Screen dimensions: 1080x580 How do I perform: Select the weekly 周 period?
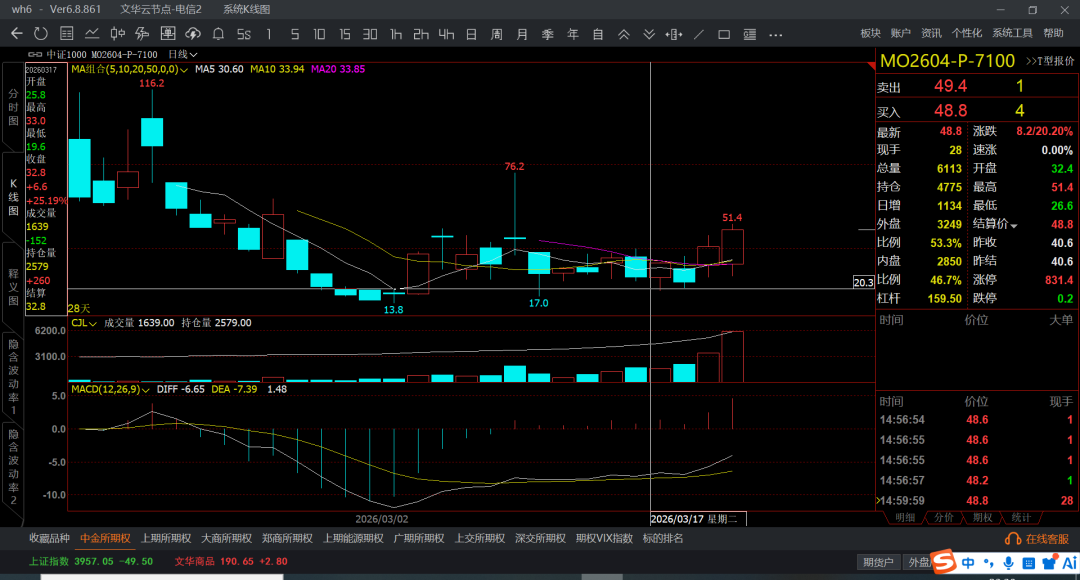click(497, 34)
